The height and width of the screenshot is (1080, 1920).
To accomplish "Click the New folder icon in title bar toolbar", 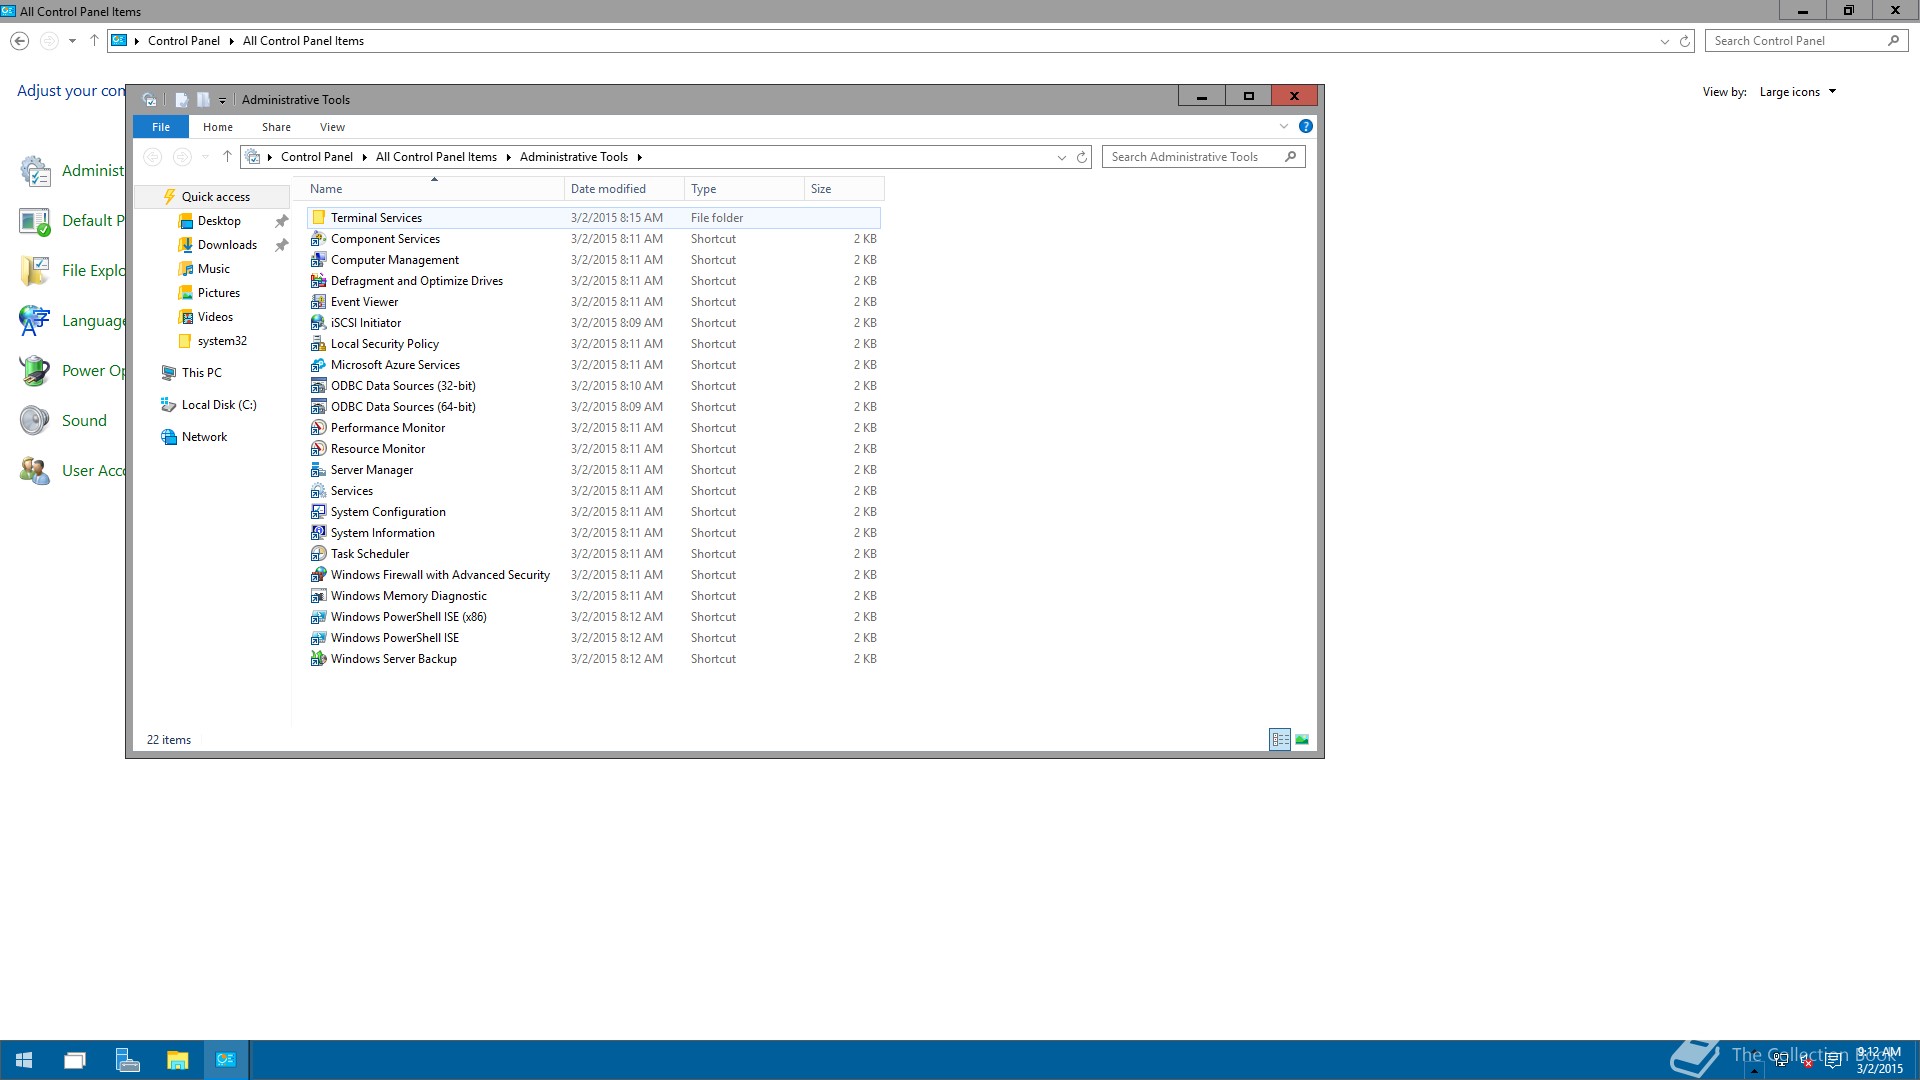I will (x=203, y=100).
